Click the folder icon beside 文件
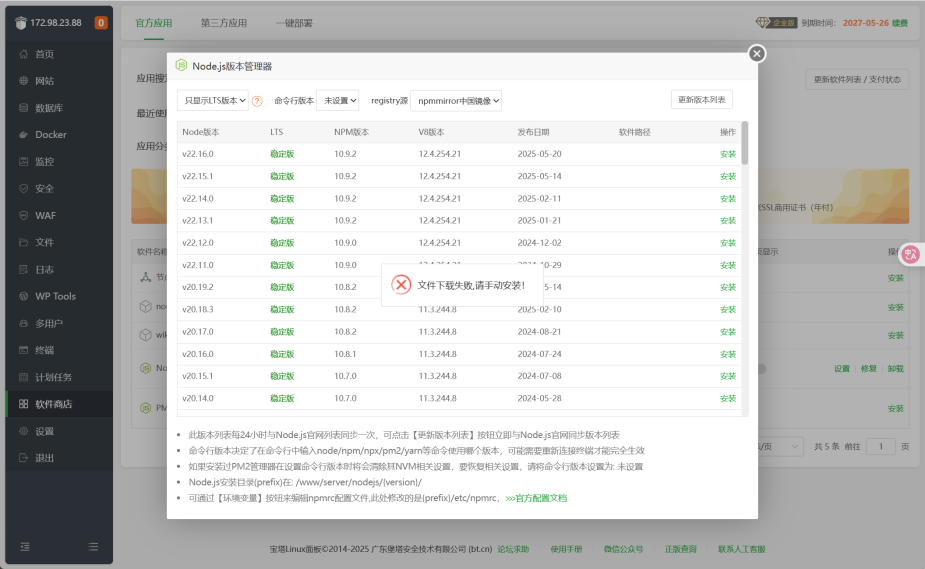The image size is (925, 569). click(24, 242)
